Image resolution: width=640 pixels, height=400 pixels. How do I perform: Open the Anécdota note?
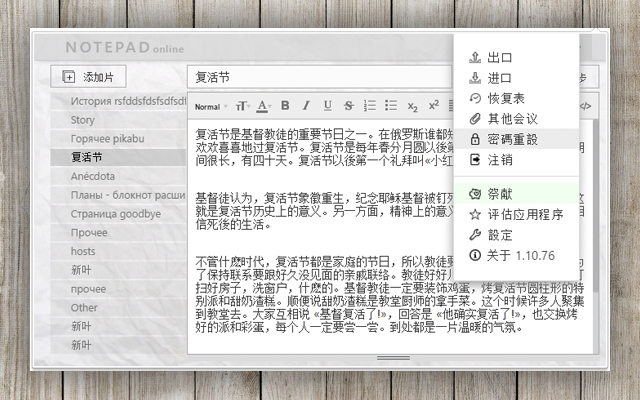coord(118,176)
